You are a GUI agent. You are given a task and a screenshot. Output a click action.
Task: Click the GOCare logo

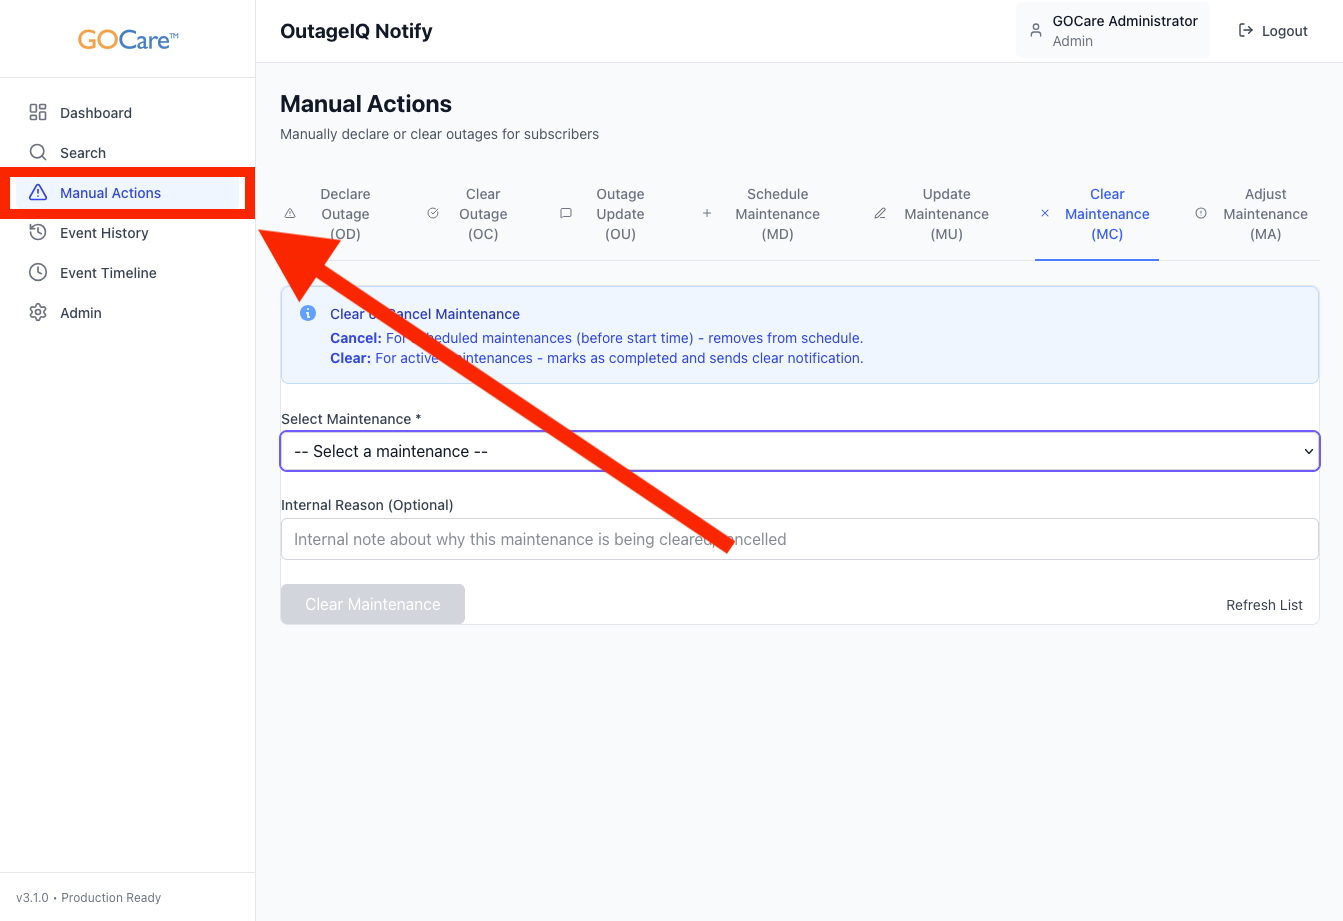(128, 40)
